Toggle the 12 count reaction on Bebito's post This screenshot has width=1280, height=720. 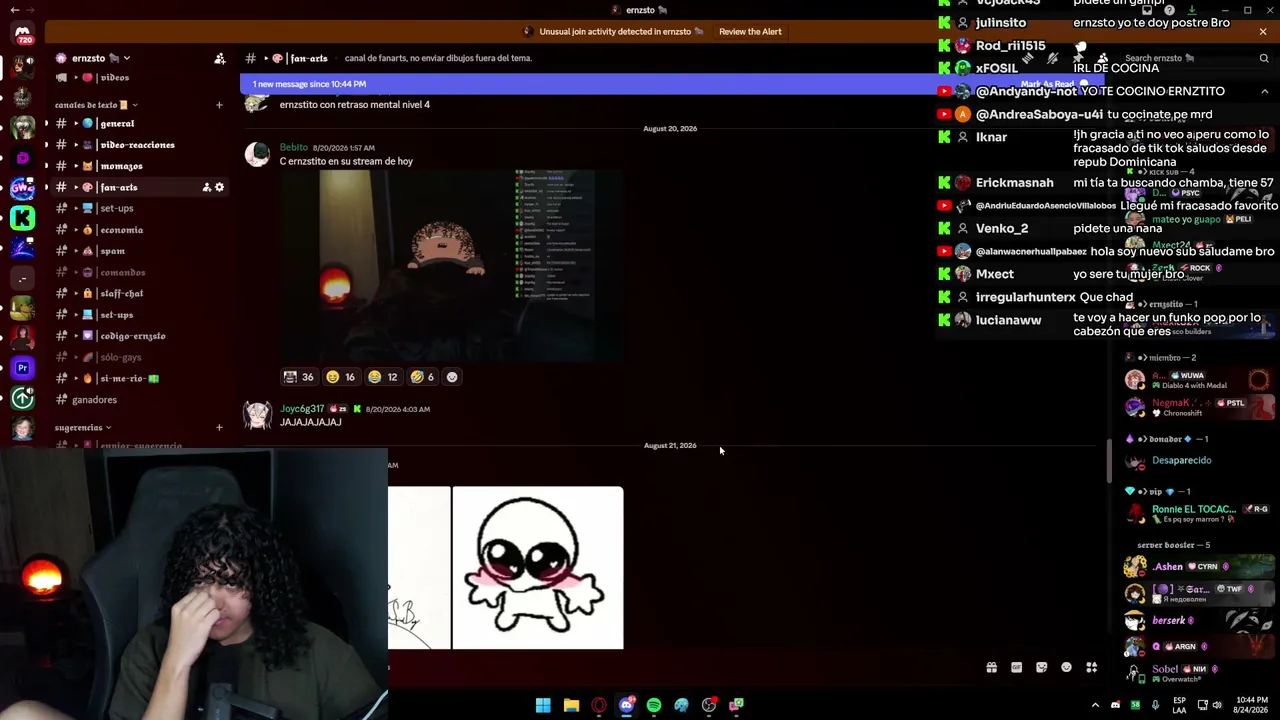click(x=383, y=377)
